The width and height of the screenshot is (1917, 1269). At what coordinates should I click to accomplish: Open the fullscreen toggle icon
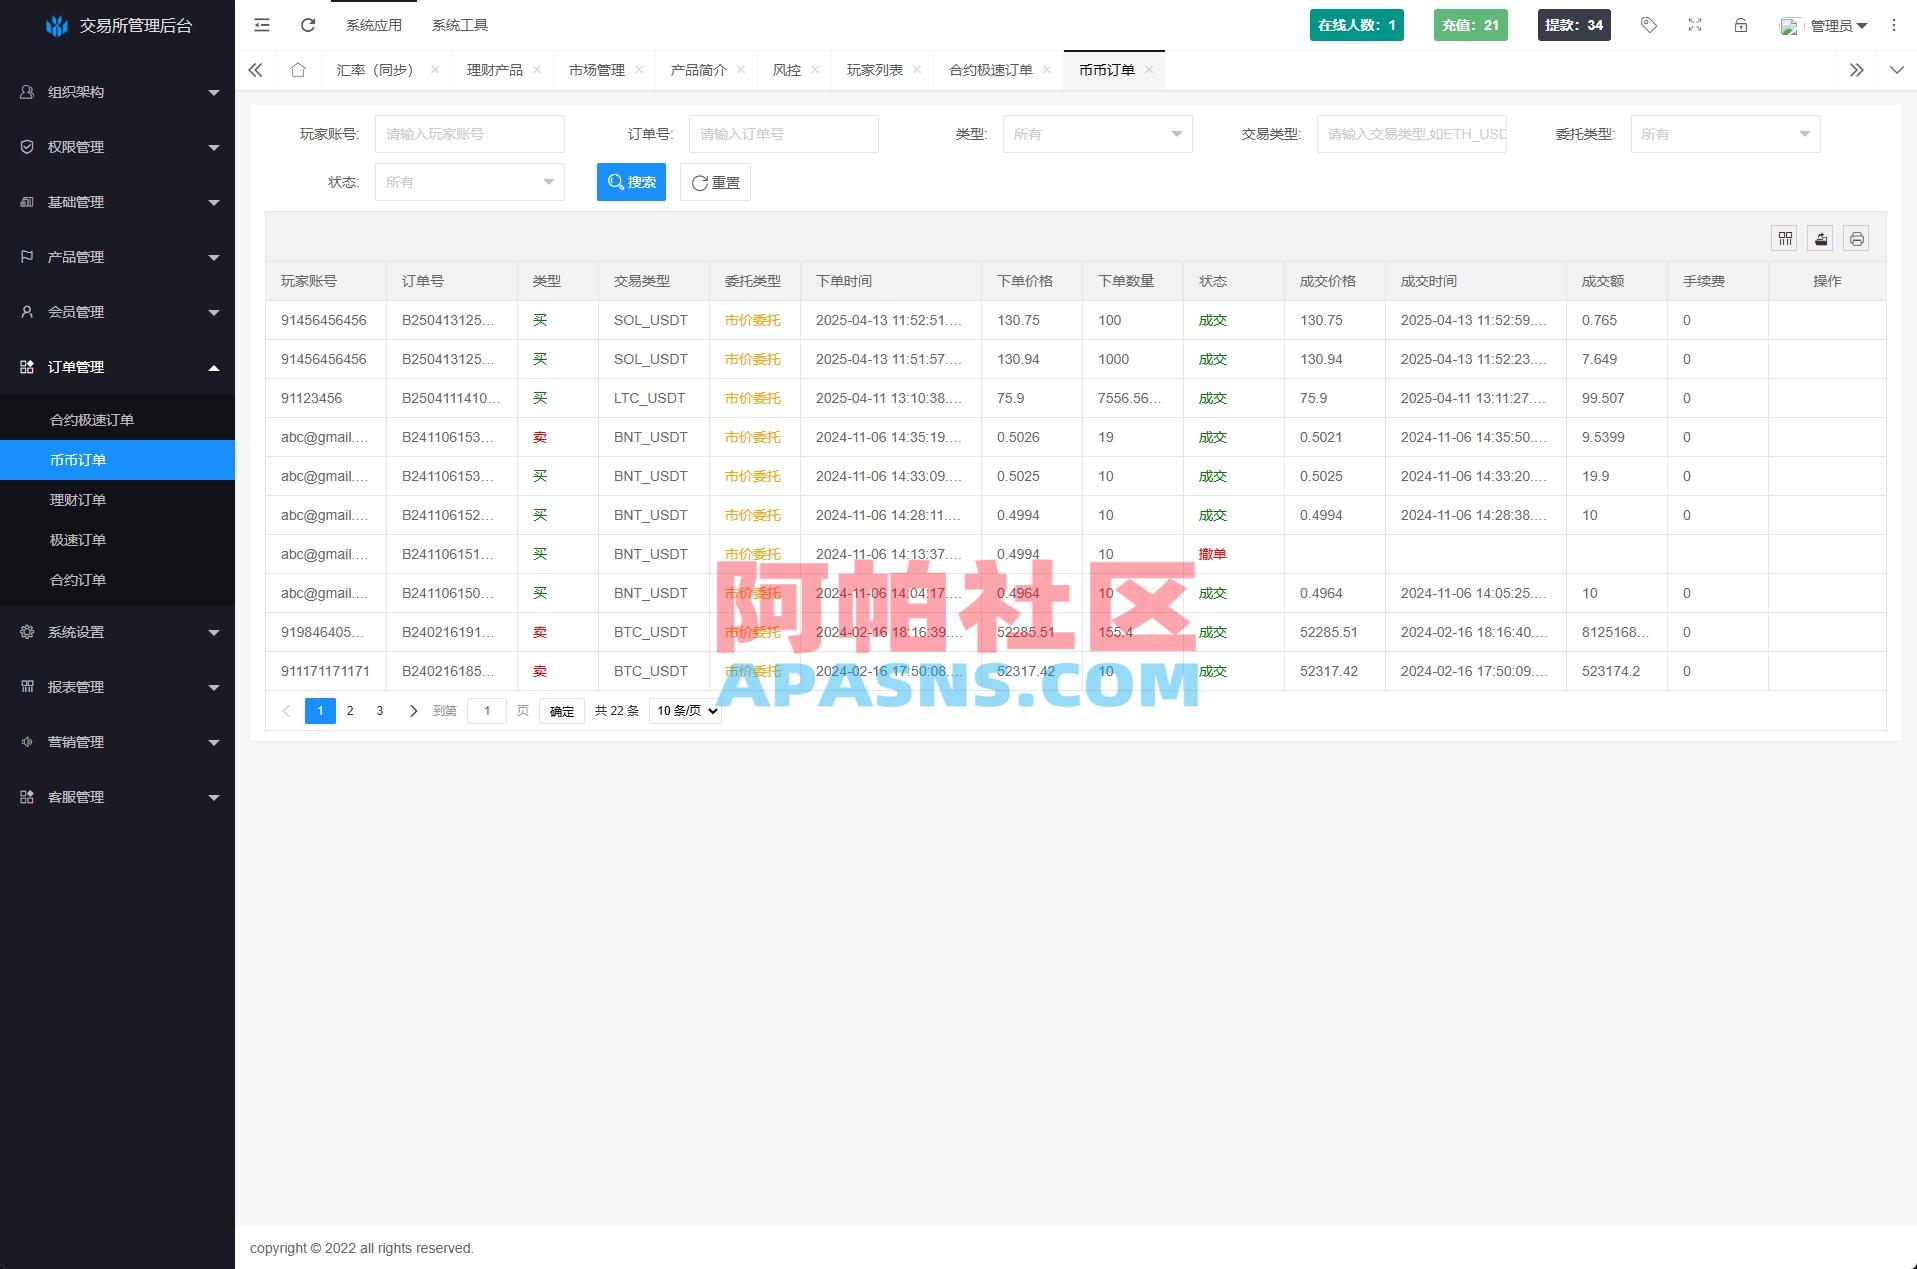[1694, 25]
